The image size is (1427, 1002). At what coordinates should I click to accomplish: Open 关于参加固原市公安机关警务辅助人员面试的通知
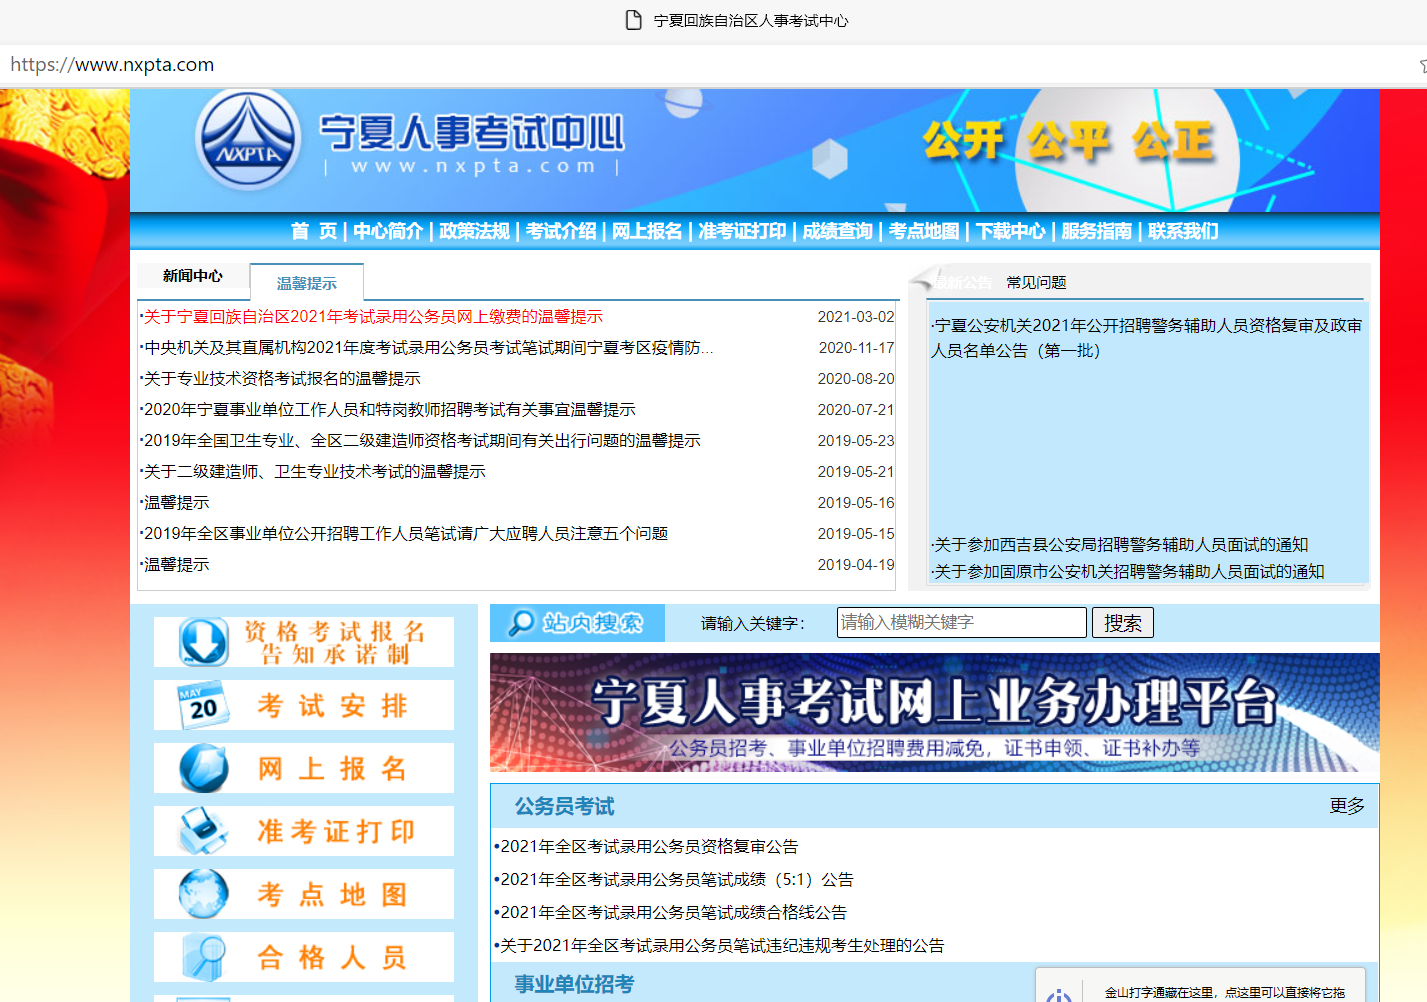tap(1128, 572)
